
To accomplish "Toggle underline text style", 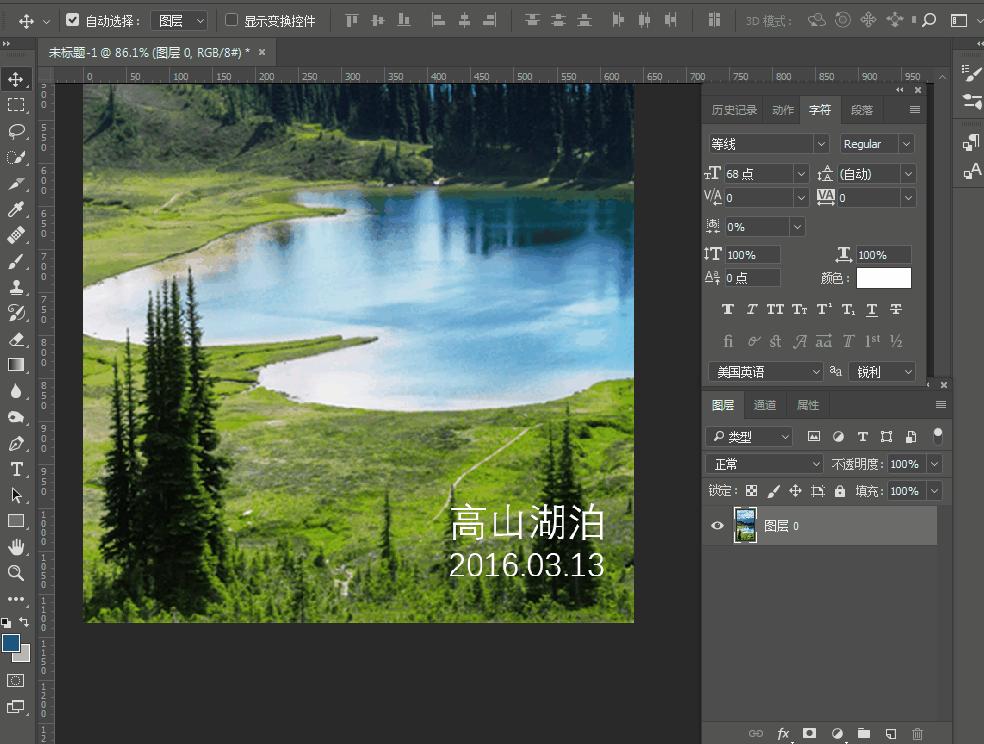I will tap(872, 309).
